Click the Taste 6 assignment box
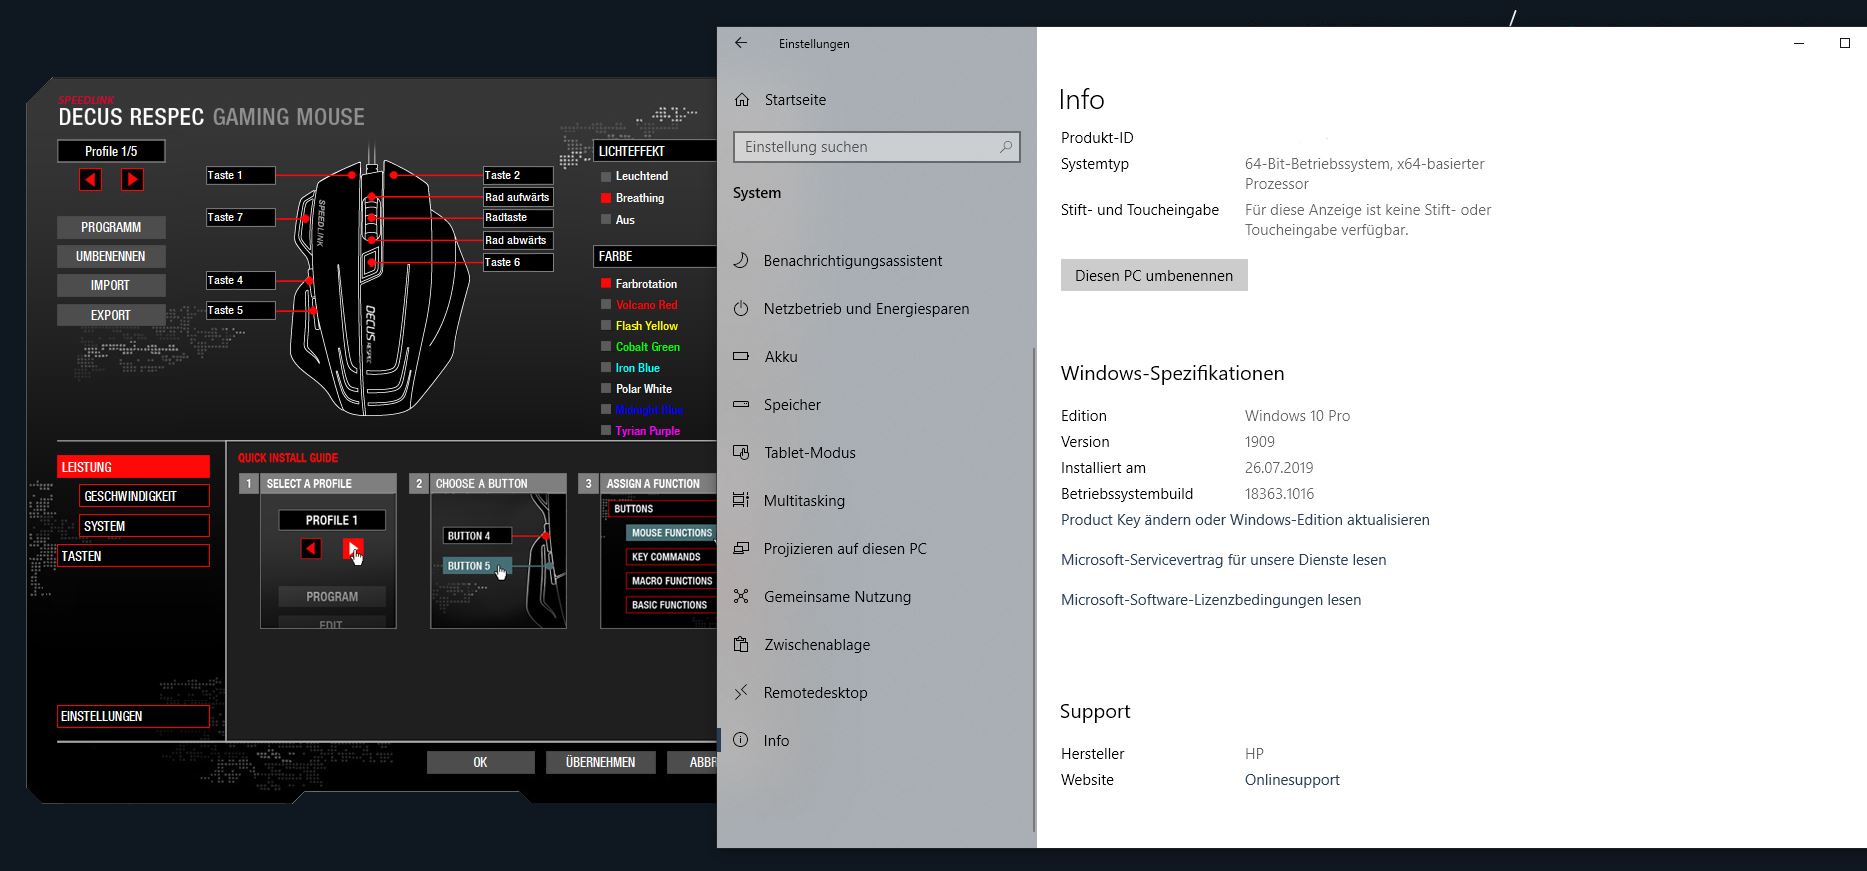The image size is (1867, 871). point(518,262)
